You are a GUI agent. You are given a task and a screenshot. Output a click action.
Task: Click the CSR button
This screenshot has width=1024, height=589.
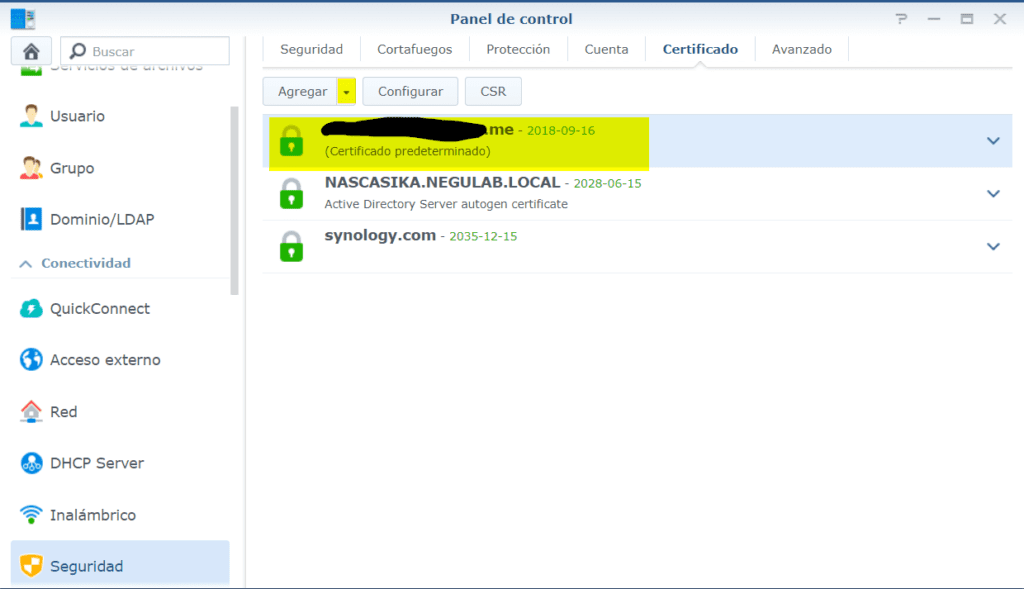(493, 91)
